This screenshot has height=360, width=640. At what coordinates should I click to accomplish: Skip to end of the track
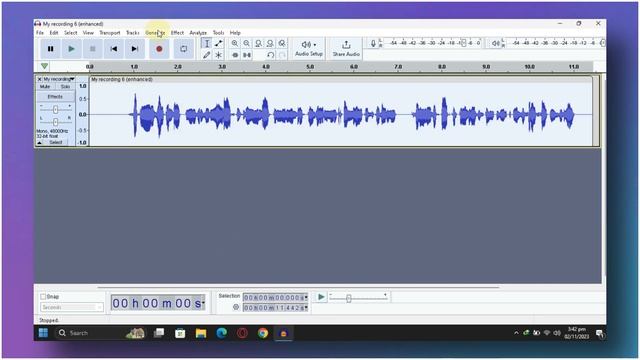pyautogui.click(x=135, y=49)
